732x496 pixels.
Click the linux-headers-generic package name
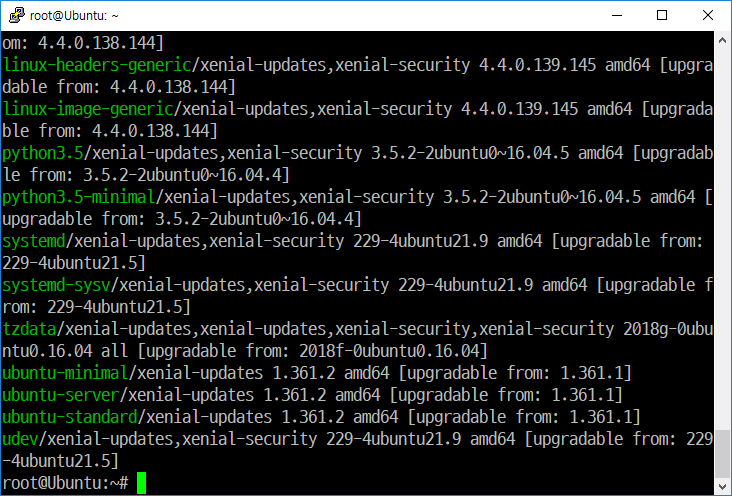coord(97,65)
